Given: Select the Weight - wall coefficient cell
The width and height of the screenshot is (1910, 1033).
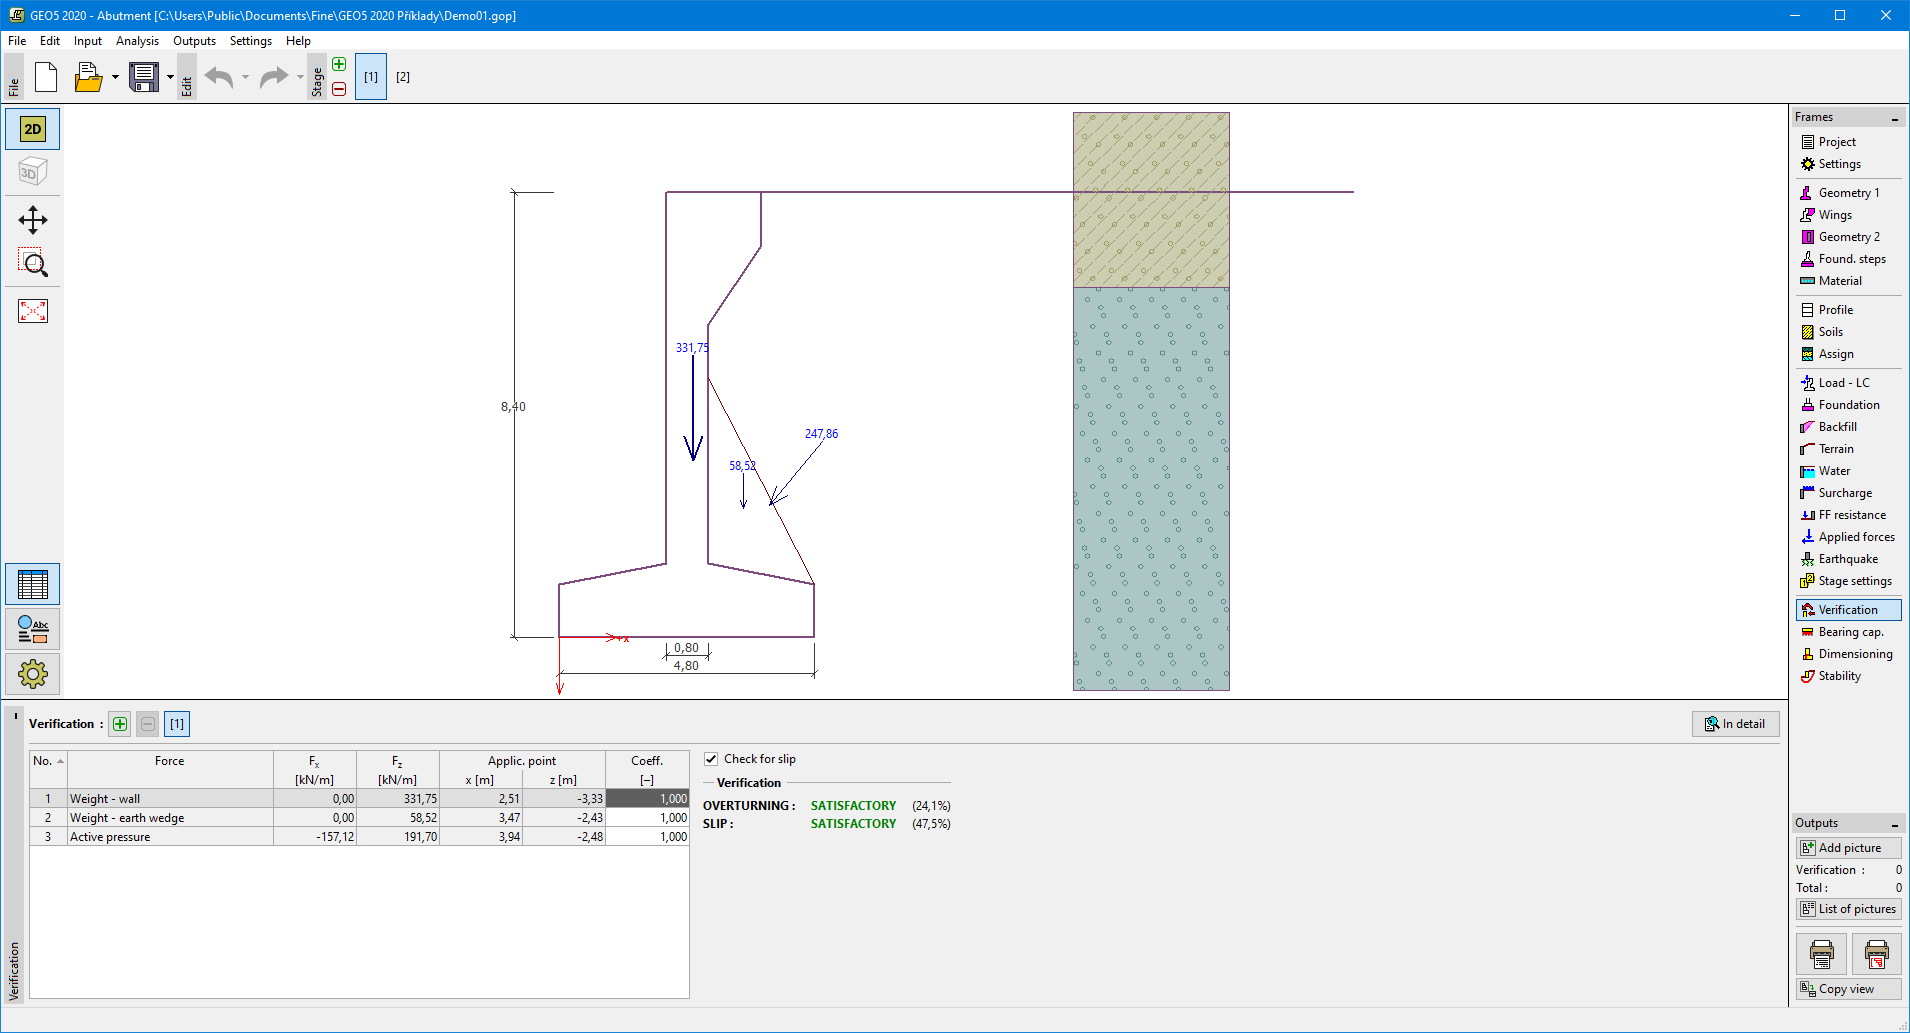Looking at the screenshot, I should click(x=647, y=799).
